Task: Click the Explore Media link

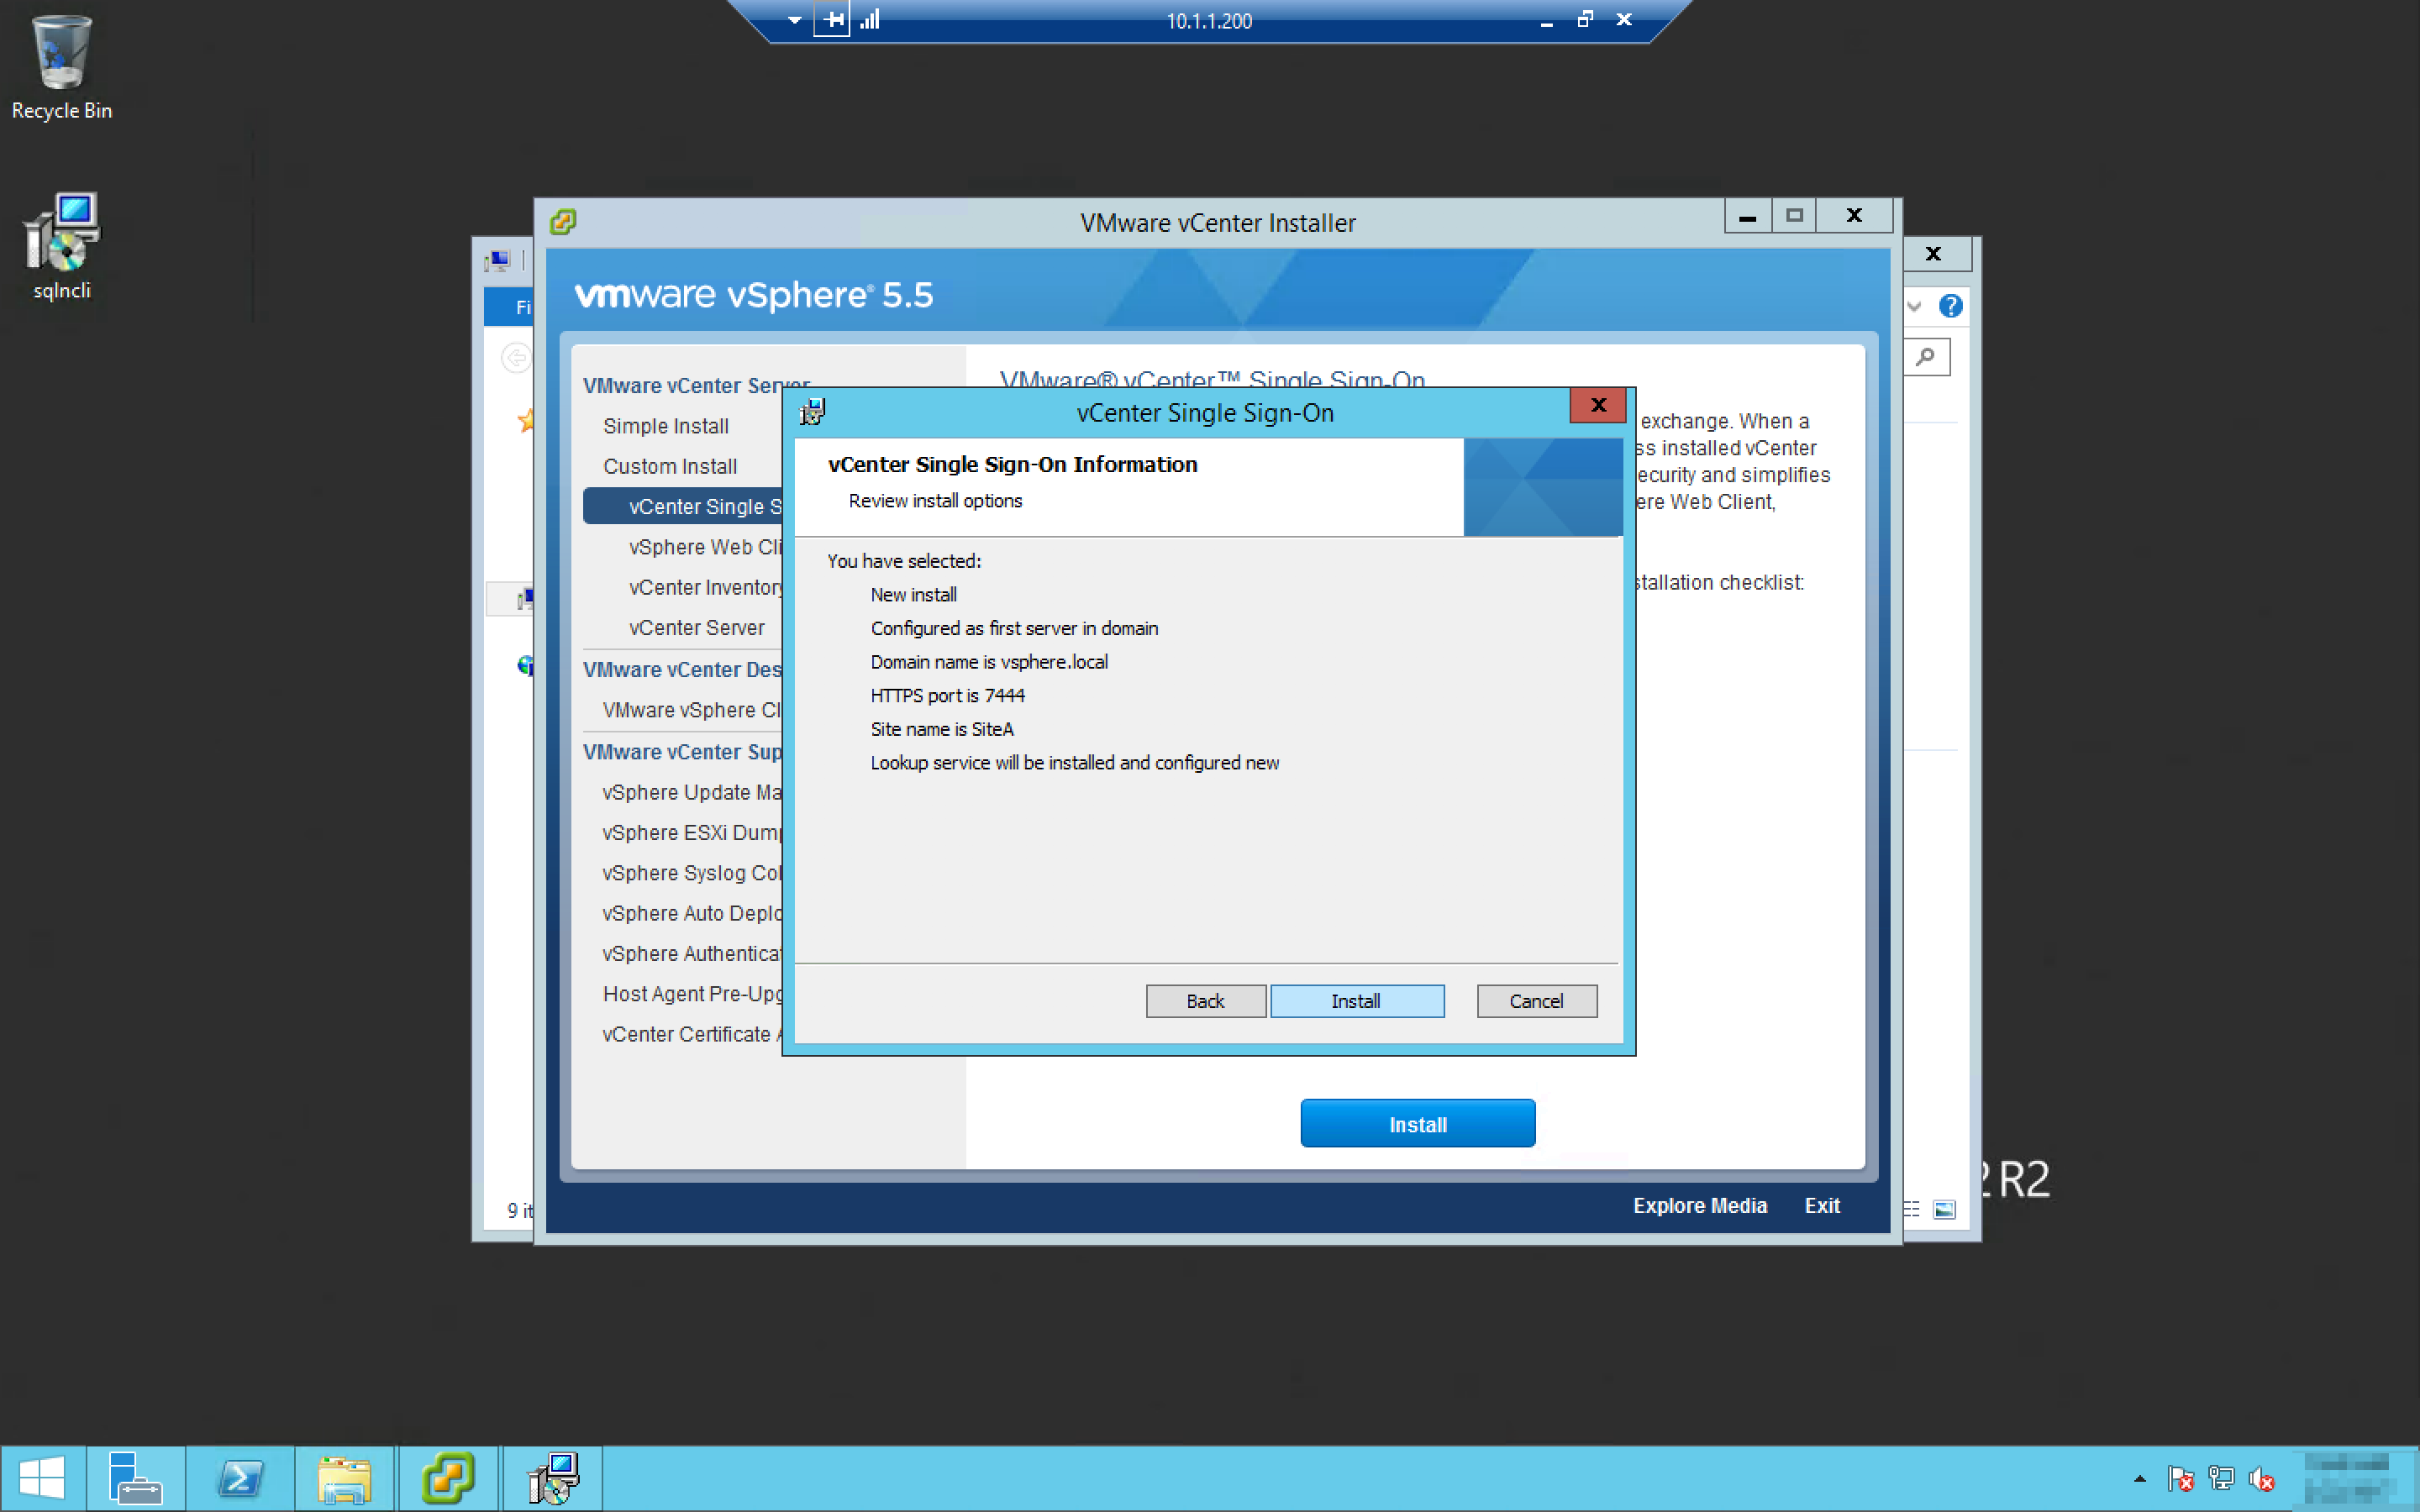Action: 1699,1206
